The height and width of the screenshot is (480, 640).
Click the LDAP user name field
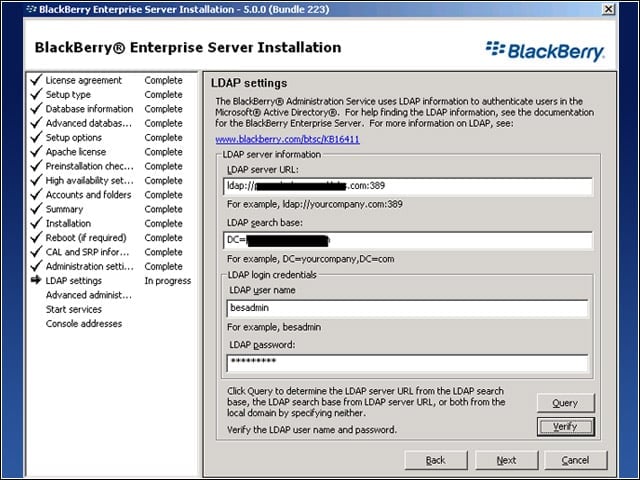(x=407, y=308)
